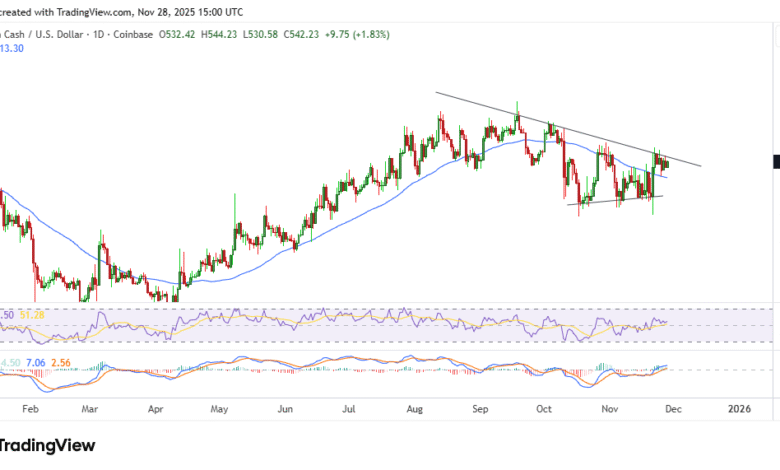Click the black current price marker on right edge

coord(776,161)
